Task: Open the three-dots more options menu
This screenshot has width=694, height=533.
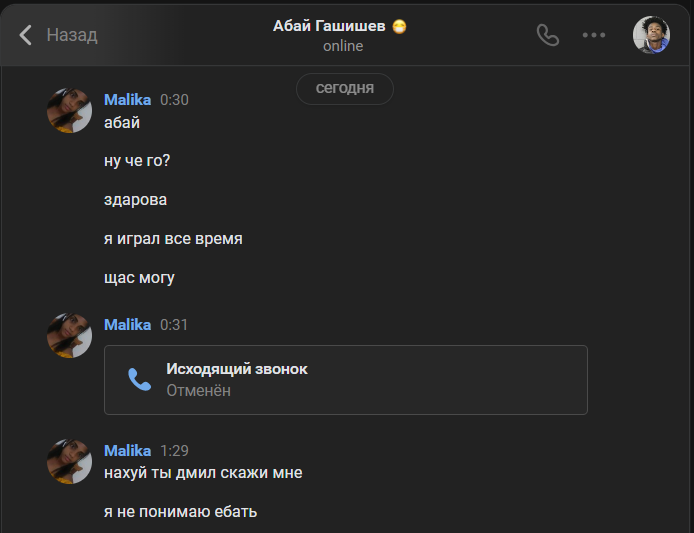Action: pos(594,35)
